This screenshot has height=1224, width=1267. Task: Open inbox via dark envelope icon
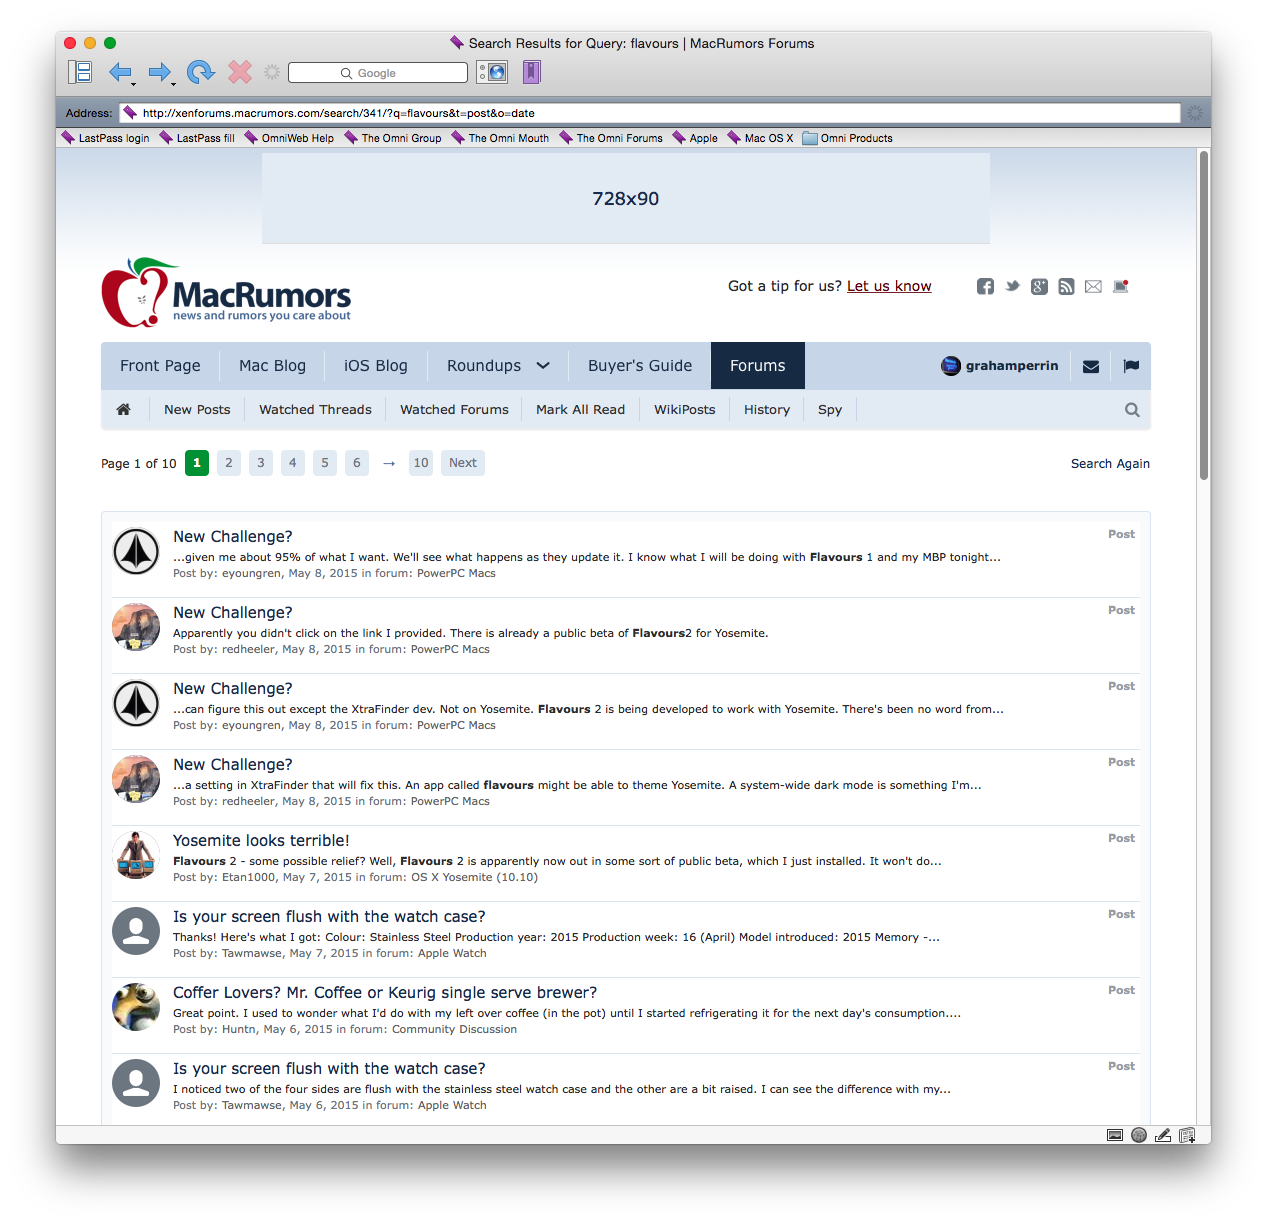(x=1091, y=366)
